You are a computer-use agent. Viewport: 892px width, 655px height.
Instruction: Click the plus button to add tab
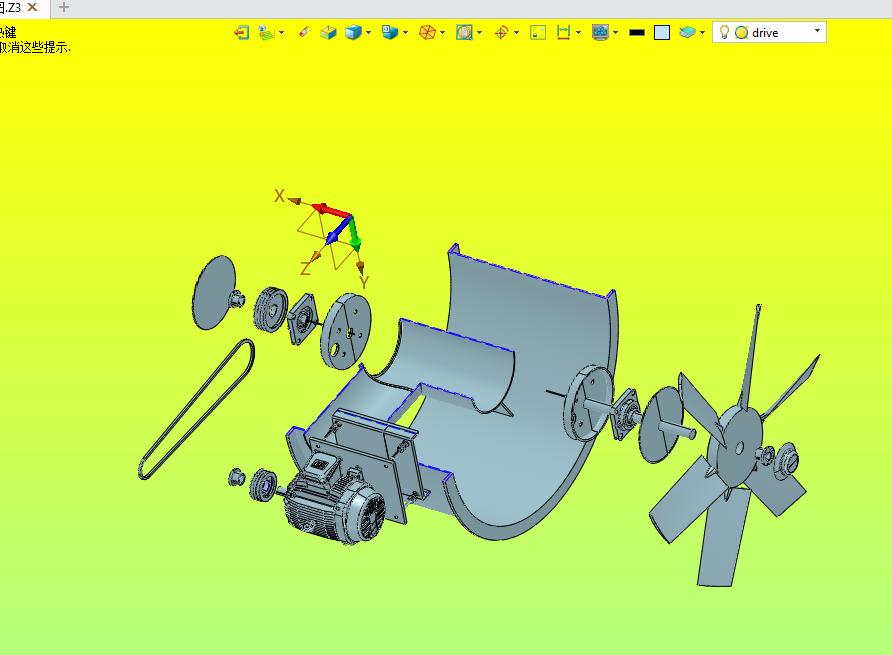(x=64, y=7)
